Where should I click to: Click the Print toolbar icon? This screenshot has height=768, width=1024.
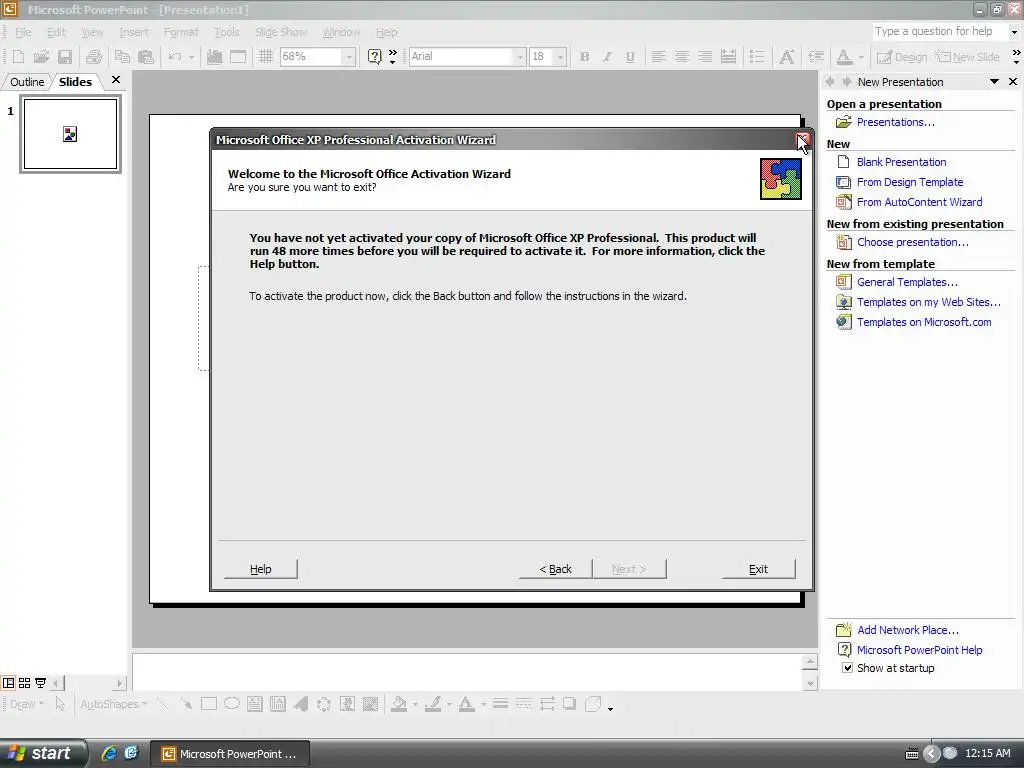93,57
